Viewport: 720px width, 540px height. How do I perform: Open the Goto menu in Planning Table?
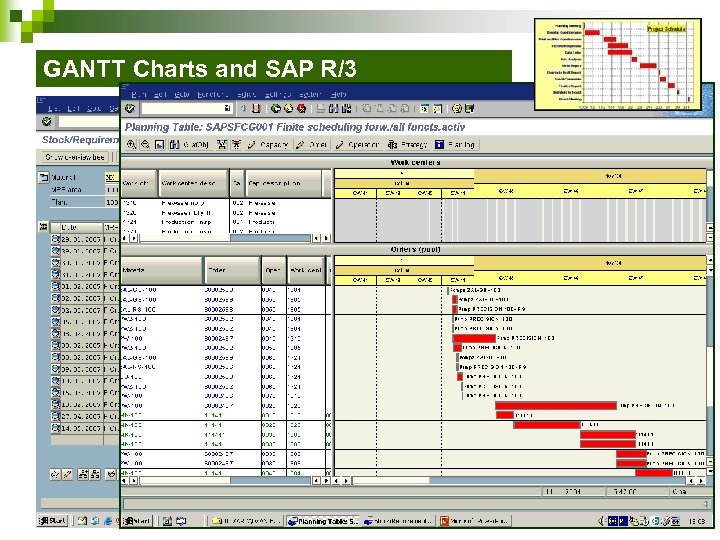coord(182,94)
